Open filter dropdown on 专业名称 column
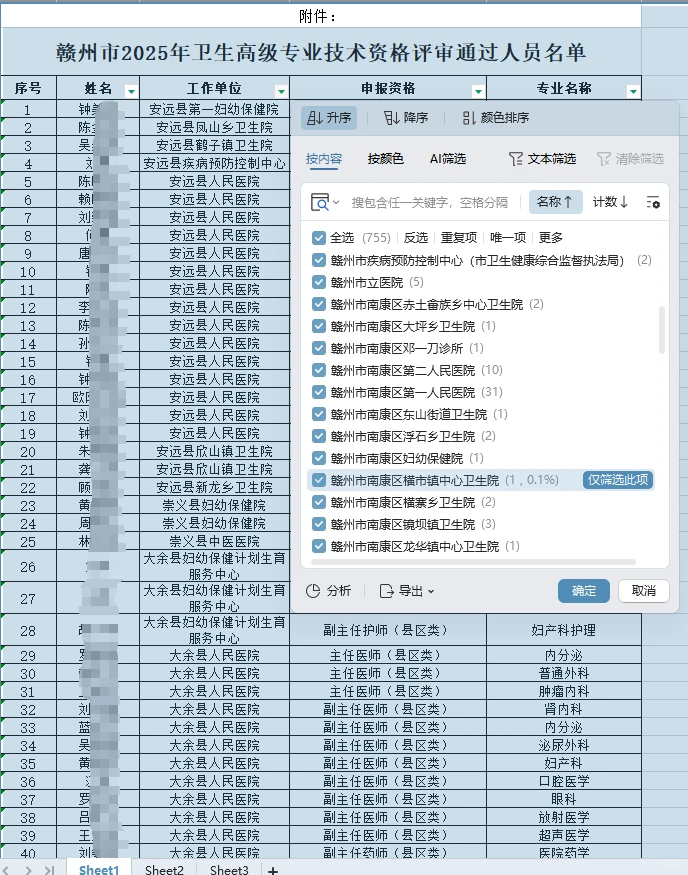688x875 pixels. [x=633, y=91]
